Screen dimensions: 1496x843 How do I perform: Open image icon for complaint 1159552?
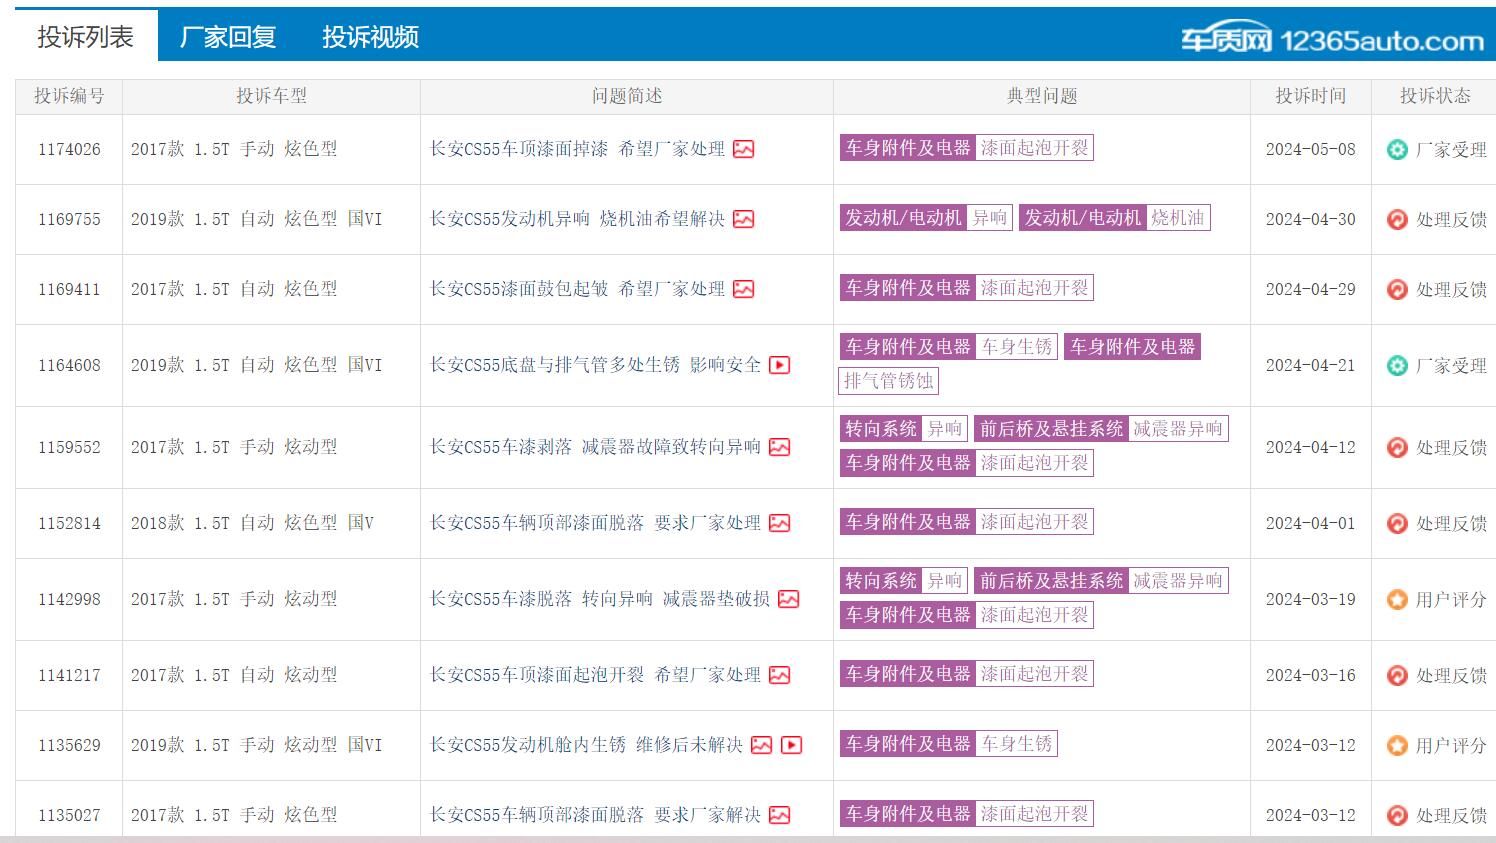780,447
